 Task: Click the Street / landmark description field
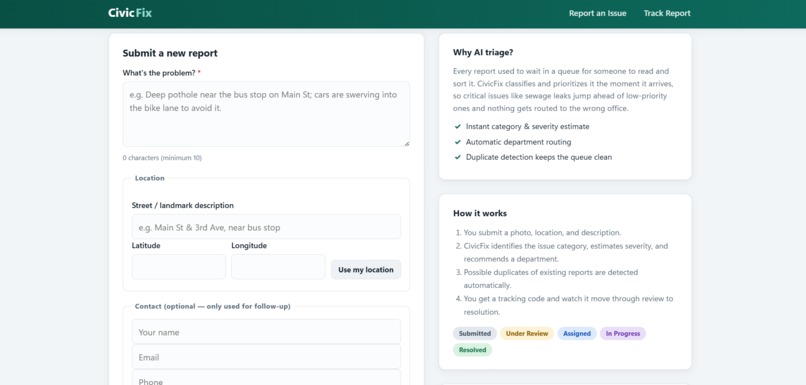(266, 227)
